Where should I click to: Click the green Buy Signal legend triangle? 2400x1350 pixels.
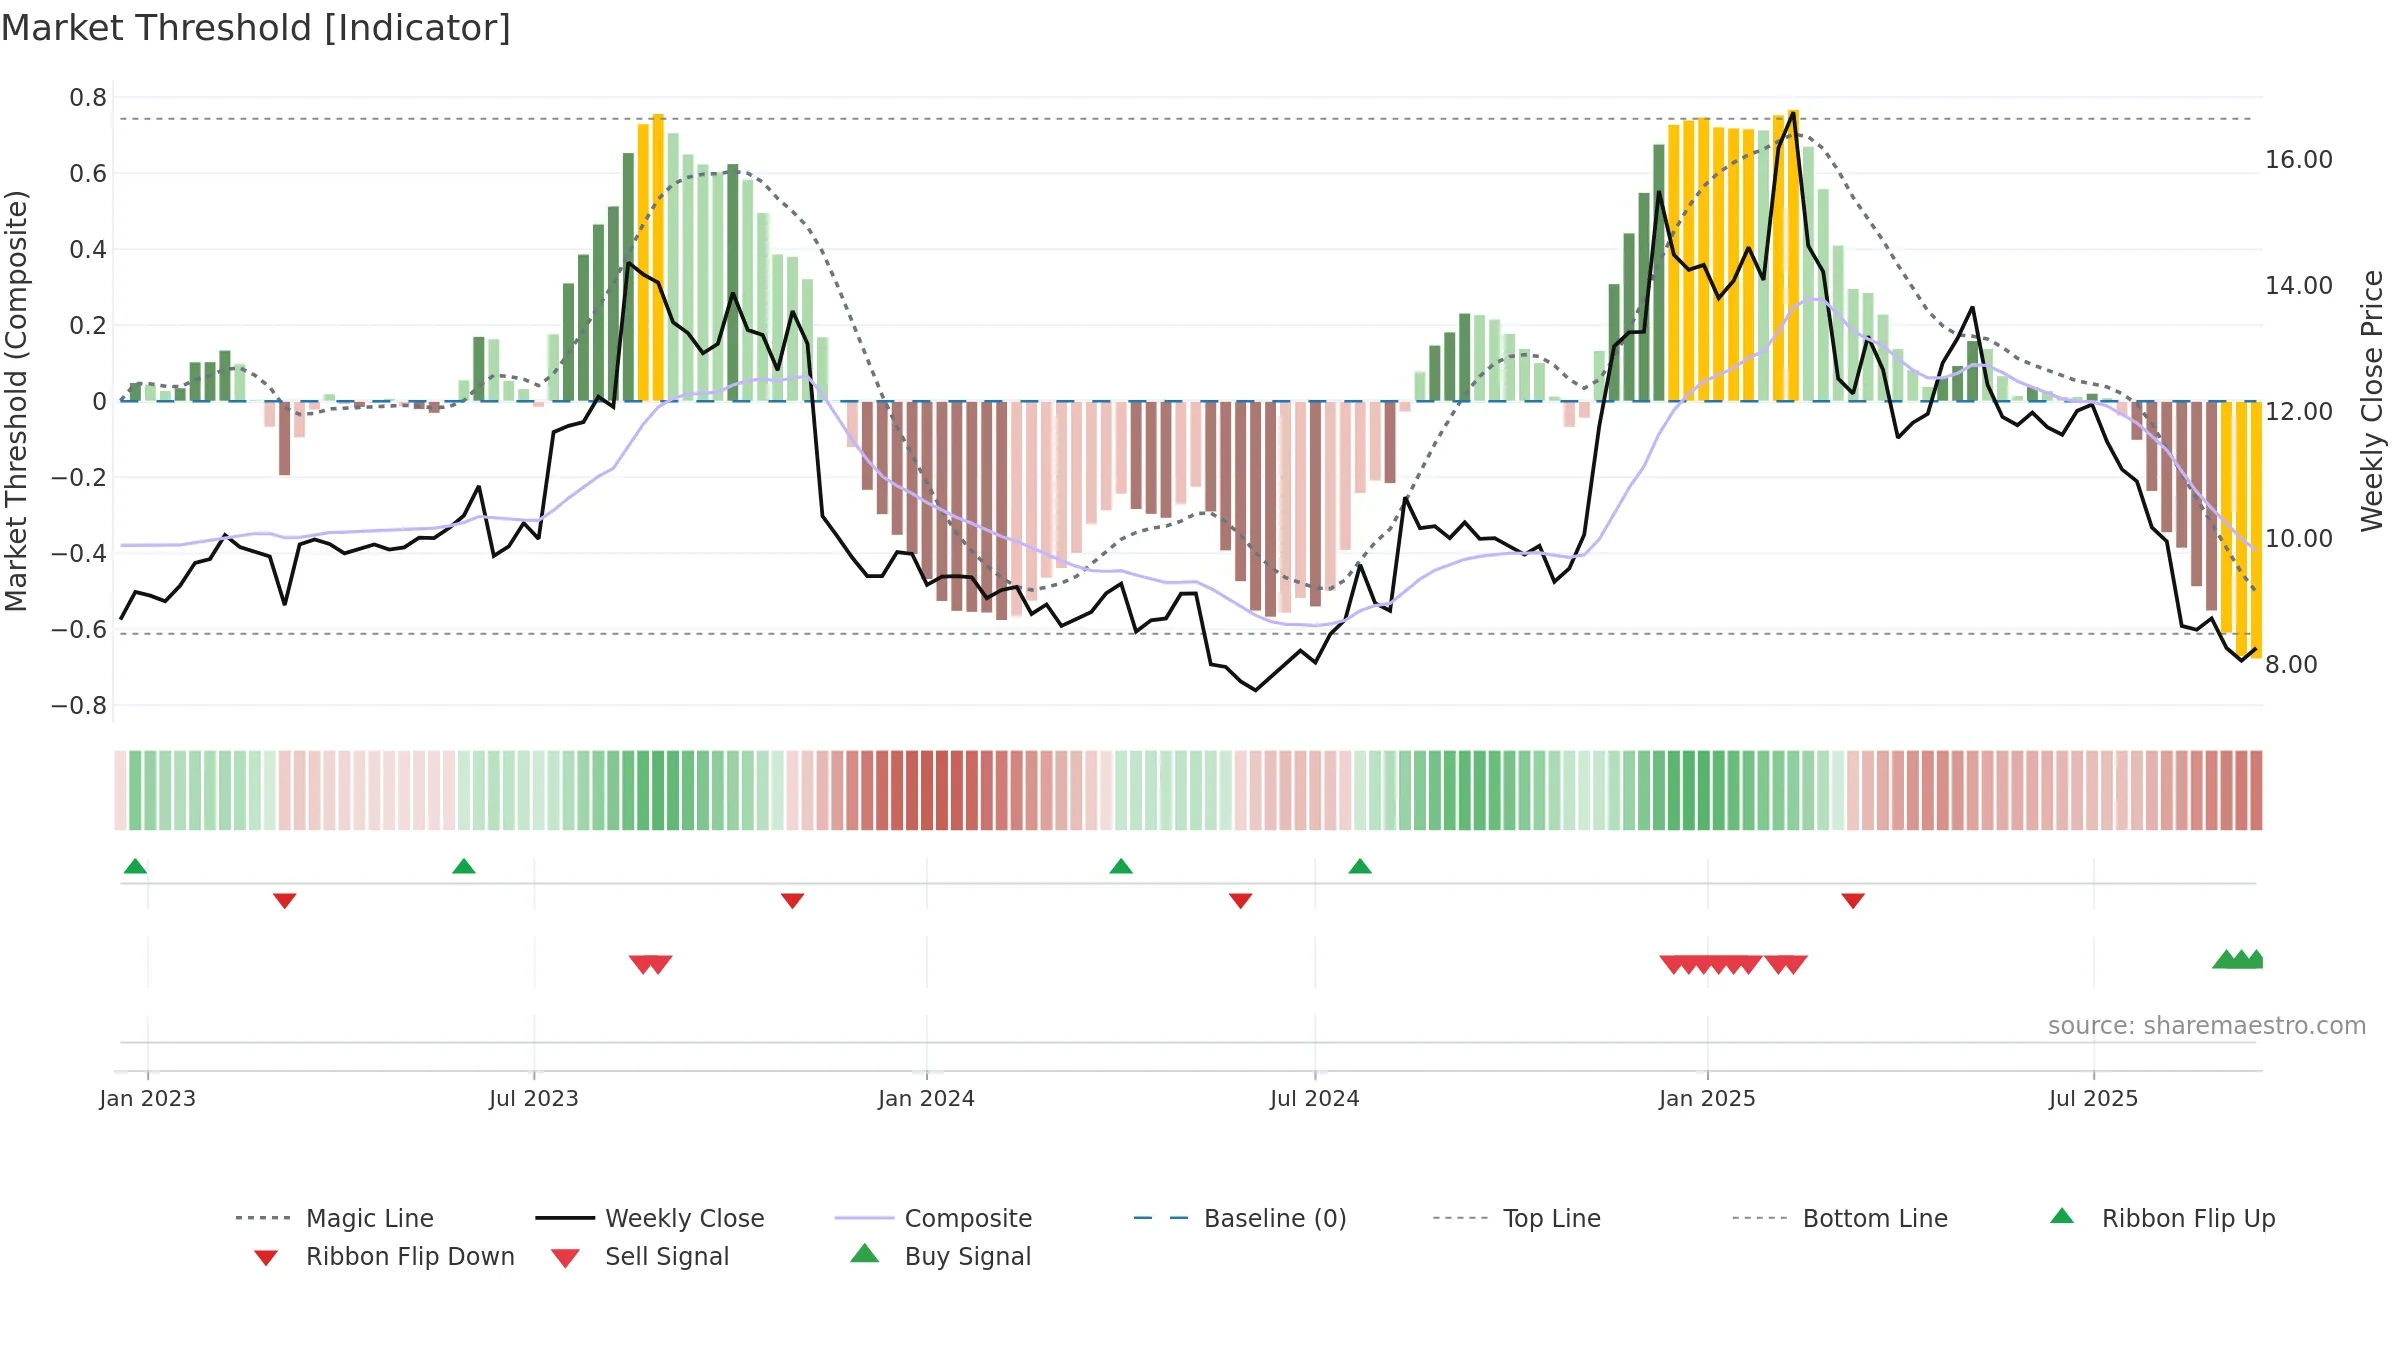[864, 1253]
